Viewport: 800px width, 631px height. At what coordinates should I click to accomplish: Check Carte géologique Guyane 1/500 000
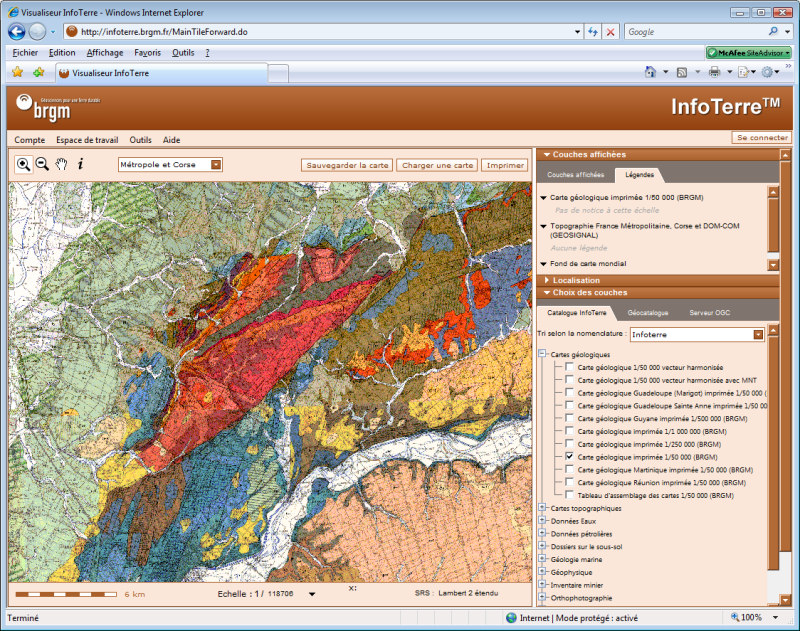click(x=569, y=418)
